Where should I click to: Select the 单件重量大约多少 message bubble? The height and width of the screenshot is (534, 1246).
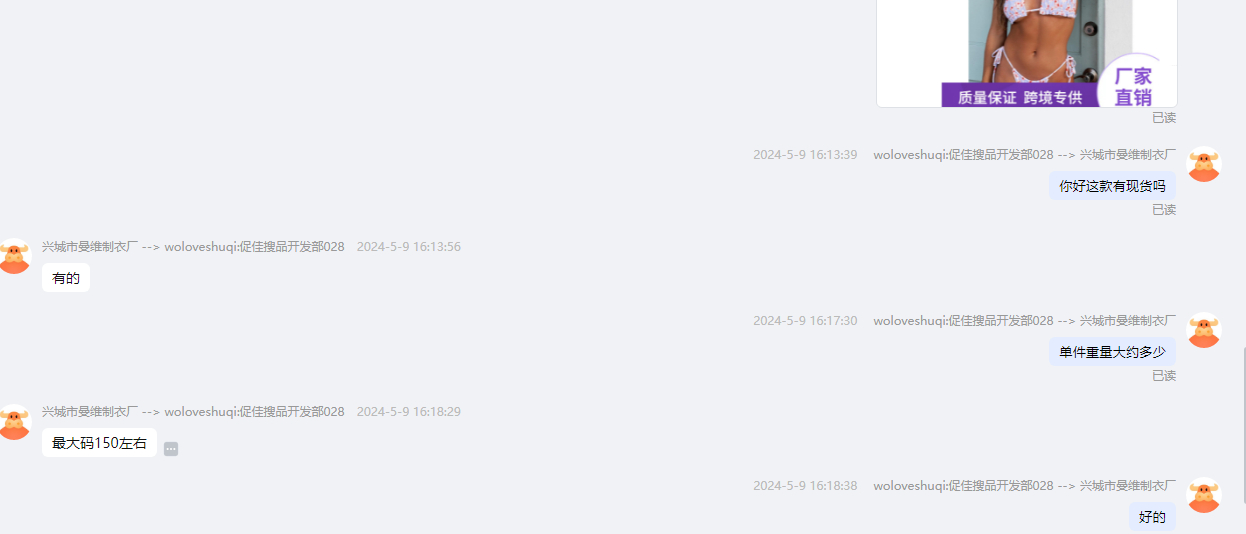click(1112, 352)
